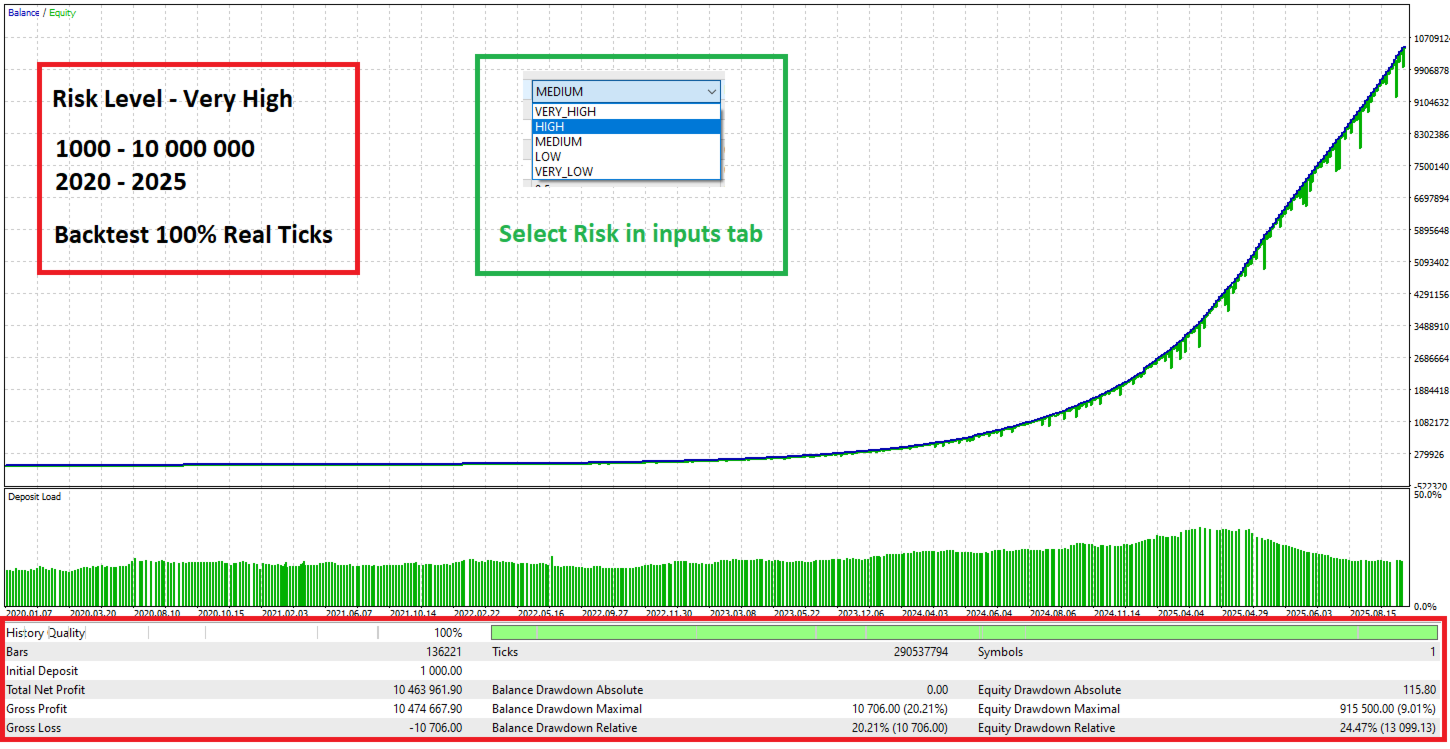This screenshot has height=749, width=1450.
Task: Select the "Equity Drawdown Absolute" label
Action: point(1050,690)
